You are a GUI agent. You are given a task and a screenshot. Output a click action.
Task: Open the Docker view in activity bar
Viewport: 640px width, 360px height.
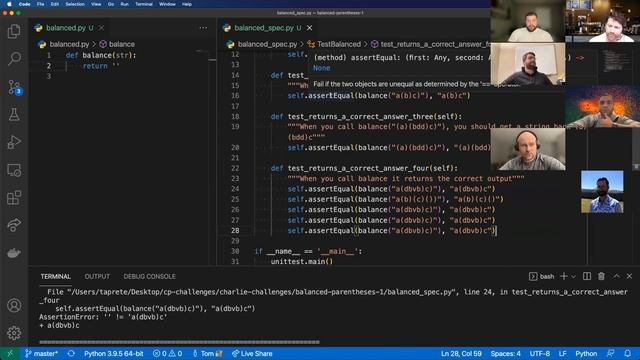coord(14,253)
